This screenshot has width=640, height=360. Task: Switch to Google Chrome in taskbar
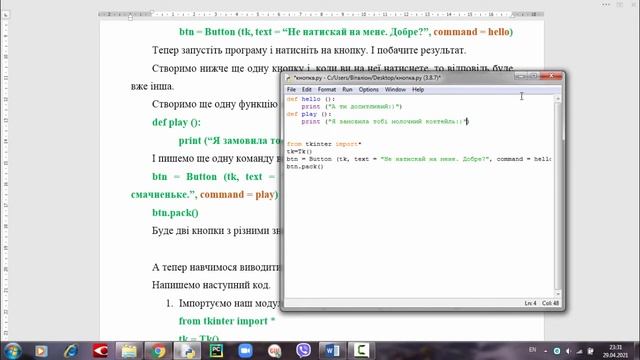pos(158,351)
